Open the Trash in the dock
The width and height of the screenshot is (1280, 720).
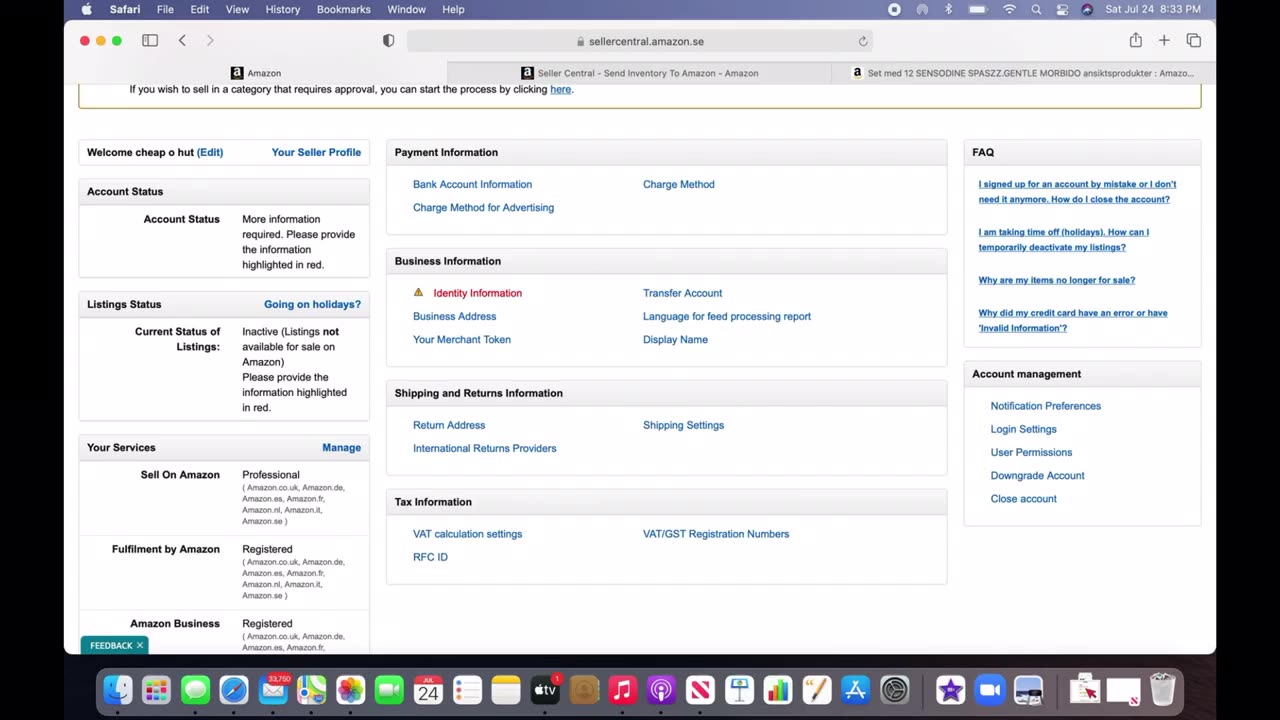[1162, 690]
